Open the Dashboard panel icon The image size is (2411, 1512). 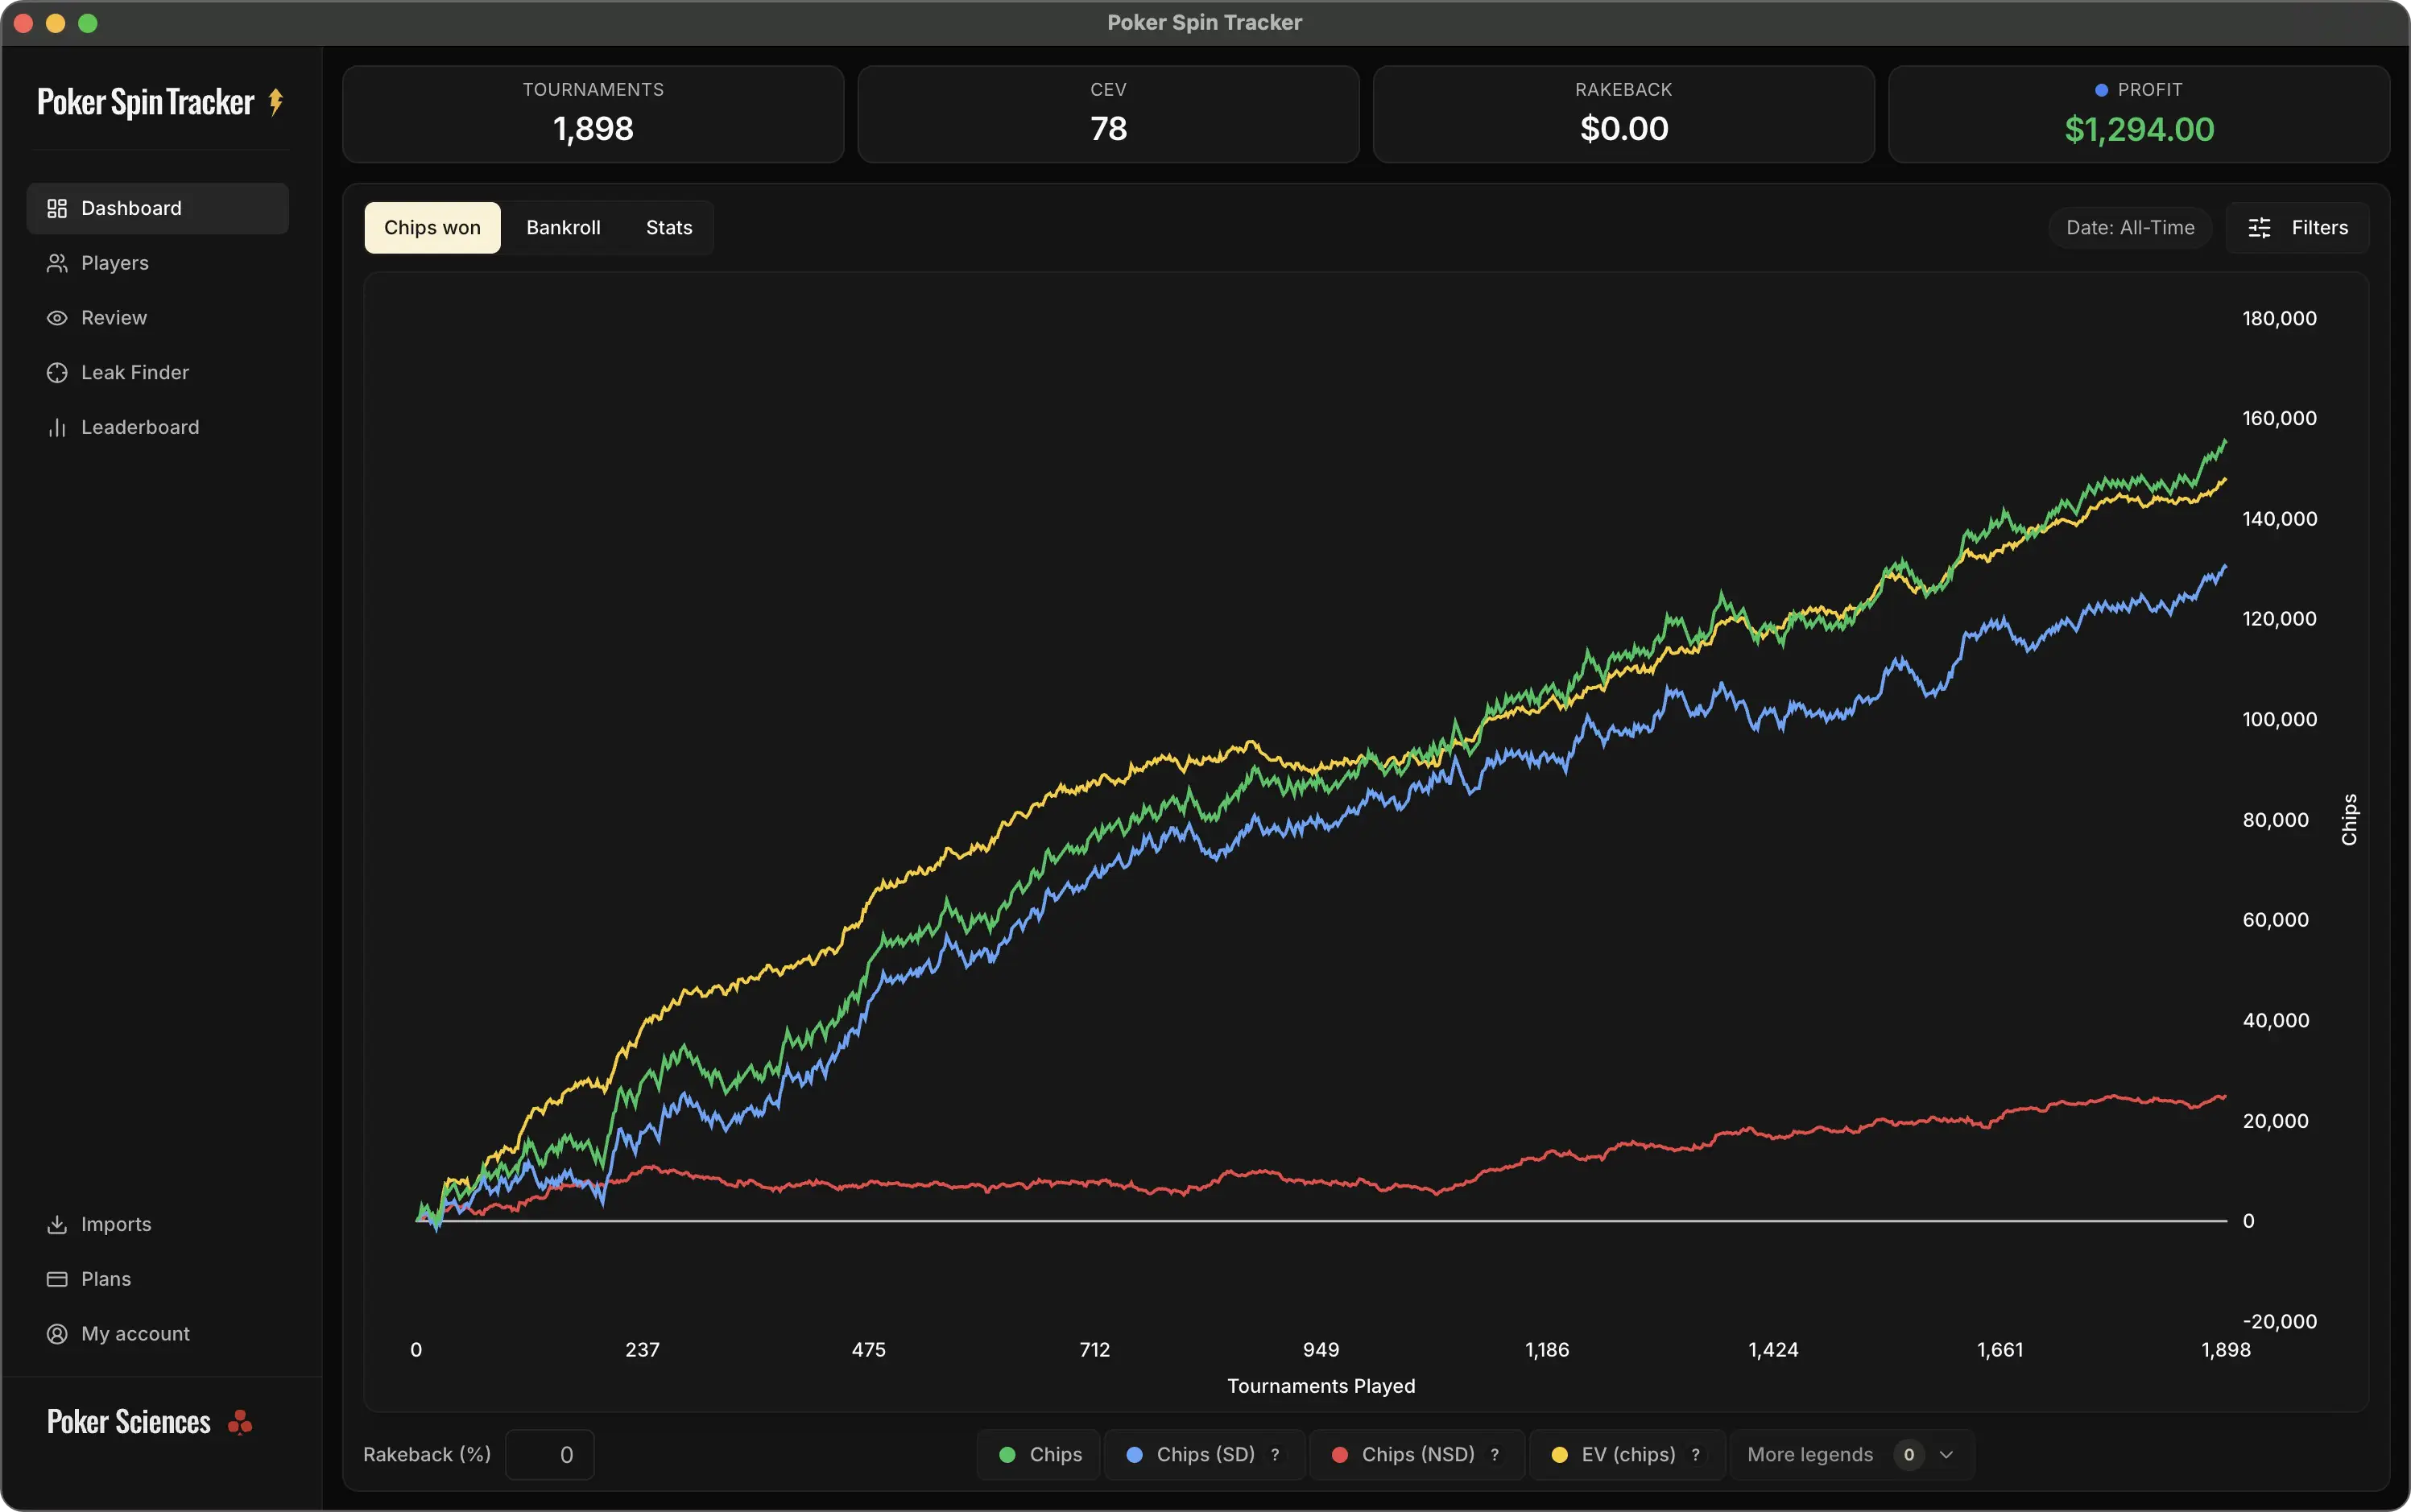[x=57, y=208]
